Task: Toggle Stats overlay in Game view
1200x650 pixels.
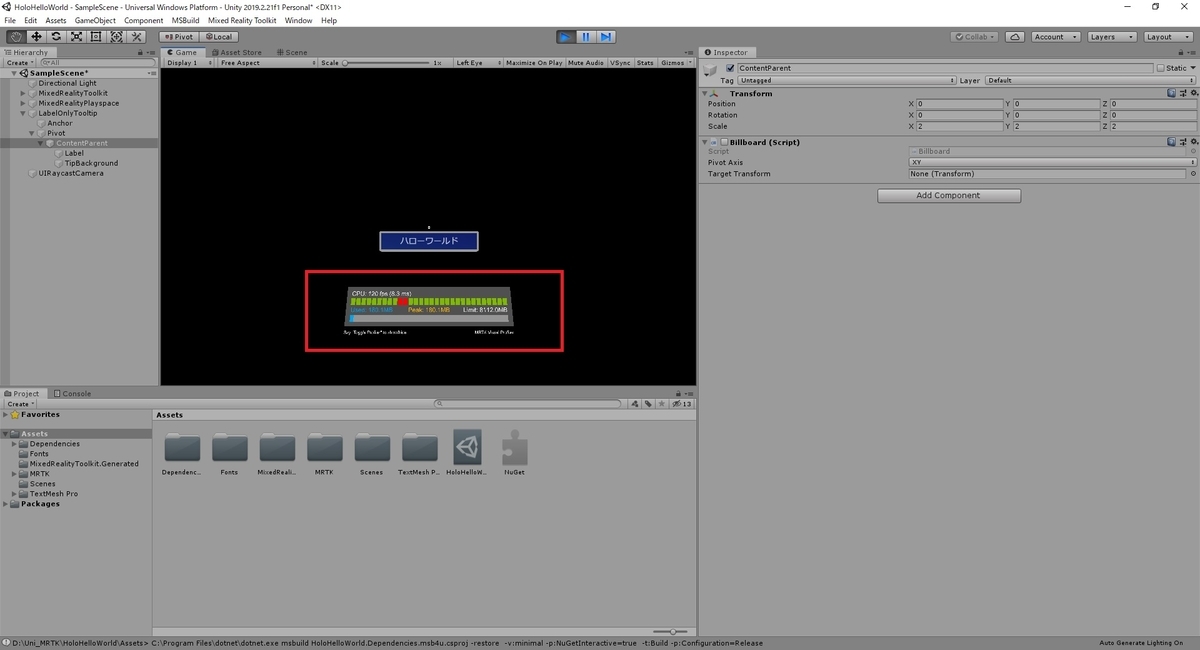Action: tap(645, 63)
